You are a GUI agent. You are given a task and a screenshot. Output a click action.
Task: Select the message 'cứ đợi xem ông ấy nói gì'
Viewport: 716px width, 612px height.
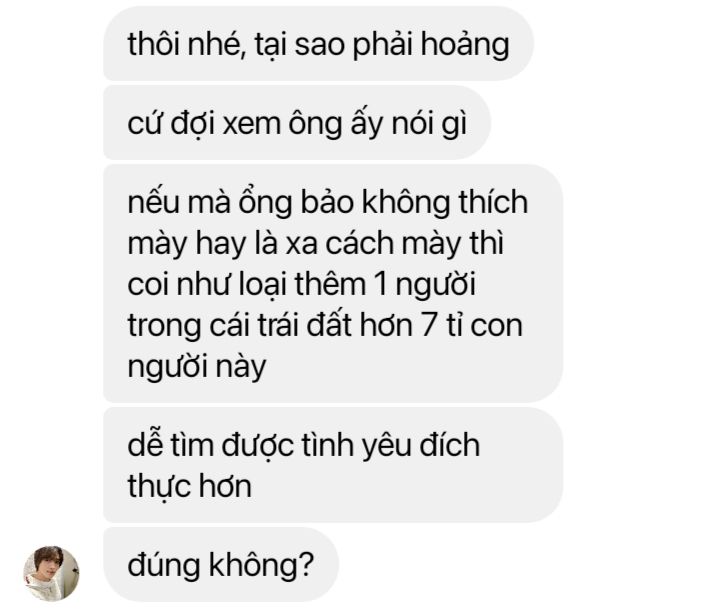point(297,123)
